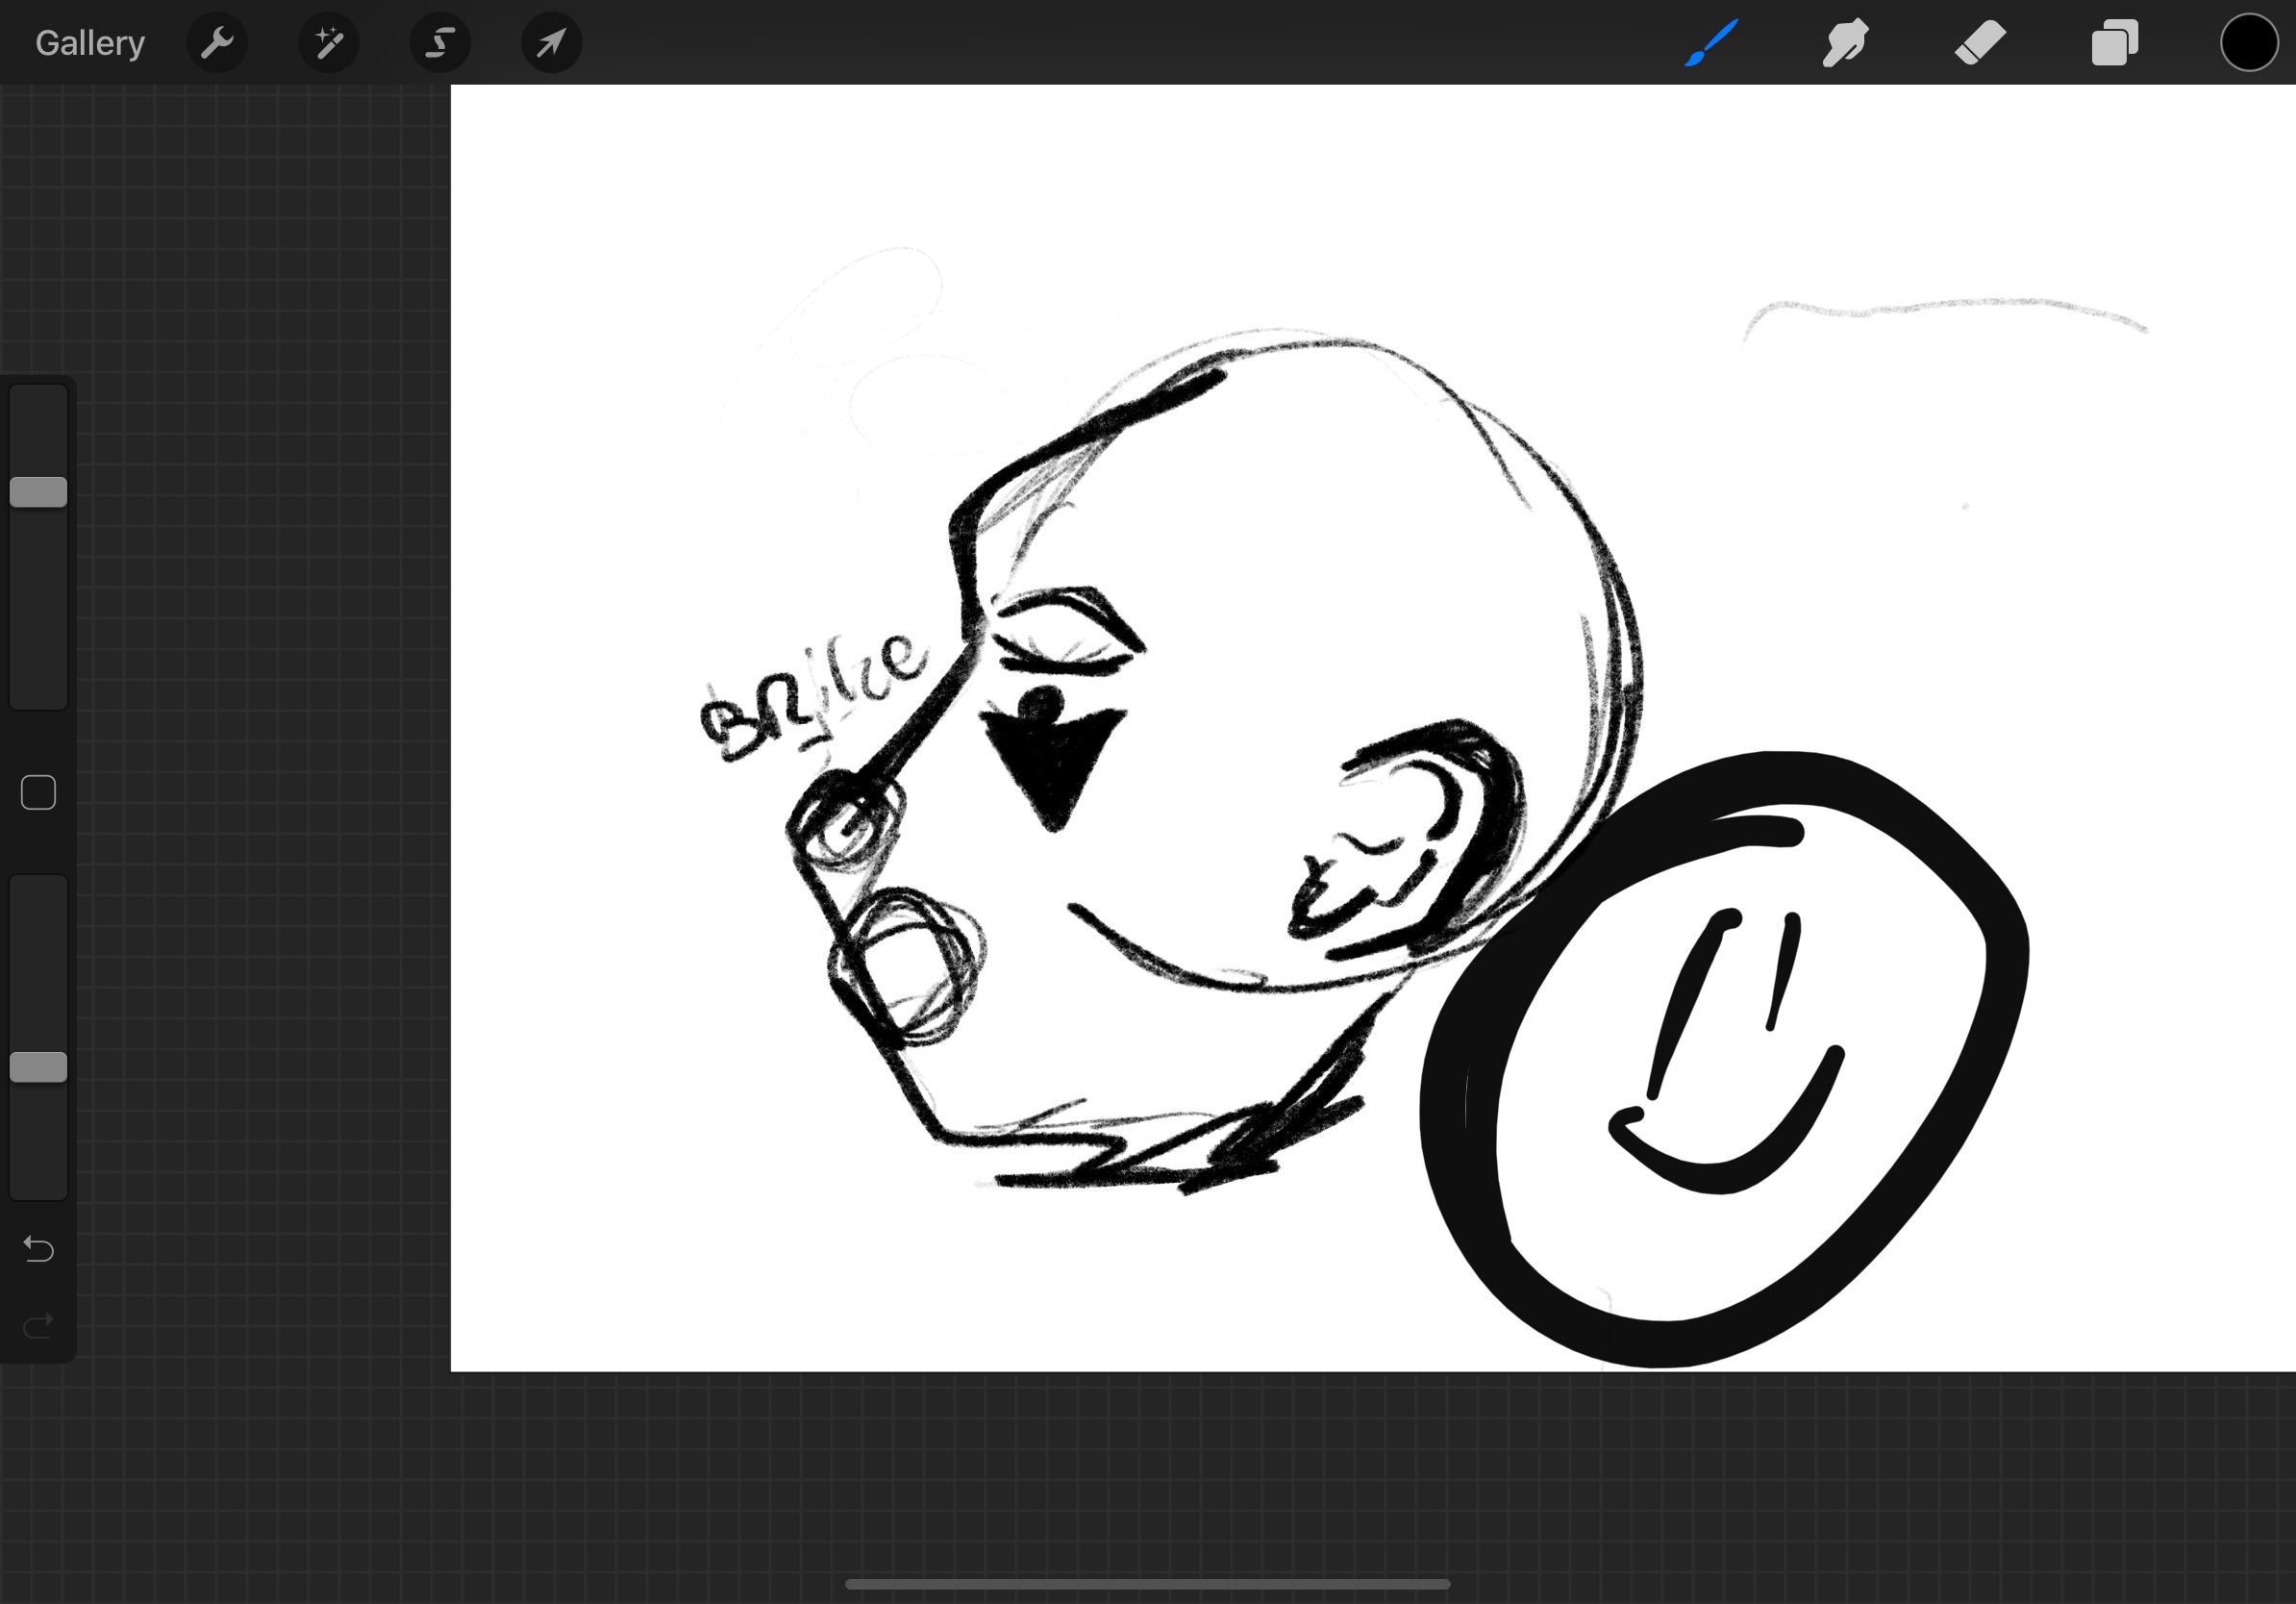Open the Actions wrench menu
Image resolution: width=2296 pixels, height=1604 pixels.
coord(217,43)
